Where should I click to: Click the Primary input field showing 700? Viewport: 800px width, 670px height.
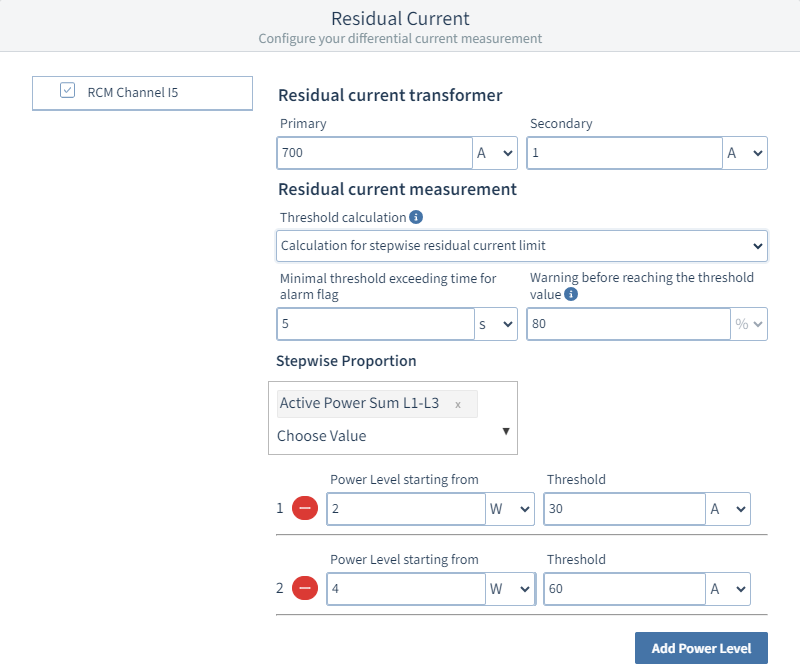tap(374, 153)
